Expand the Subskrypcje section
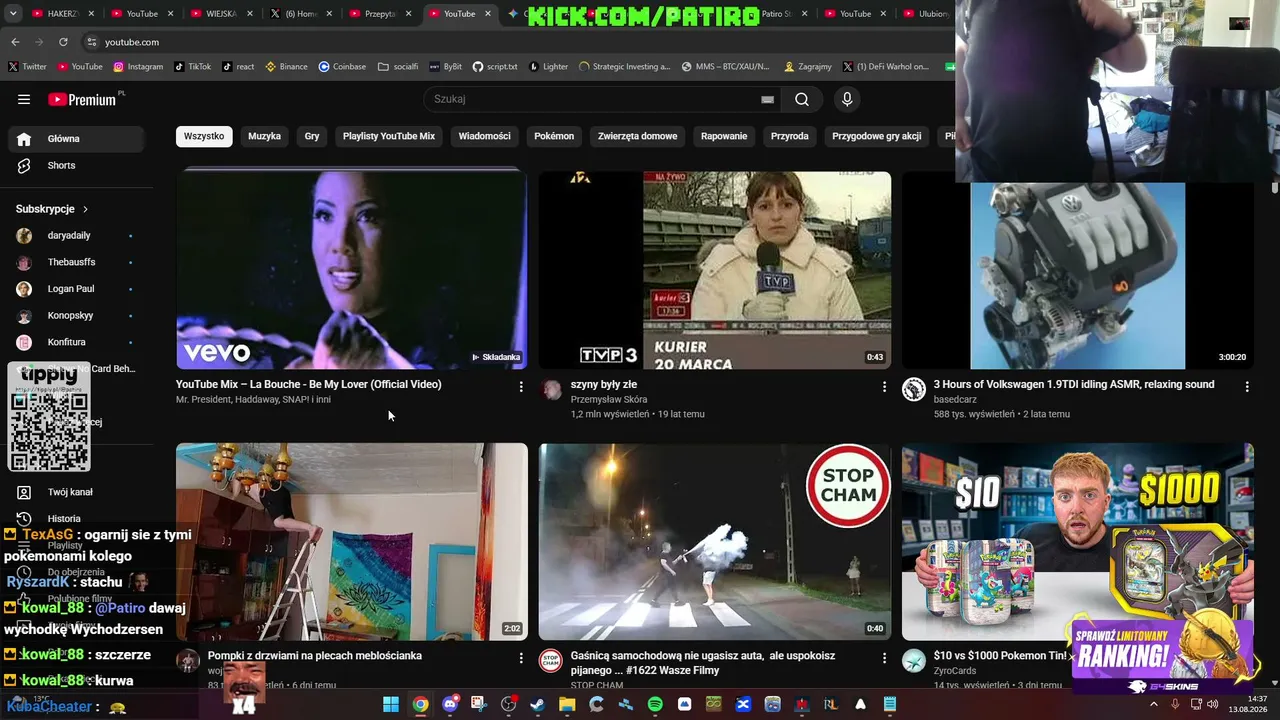 52,209
